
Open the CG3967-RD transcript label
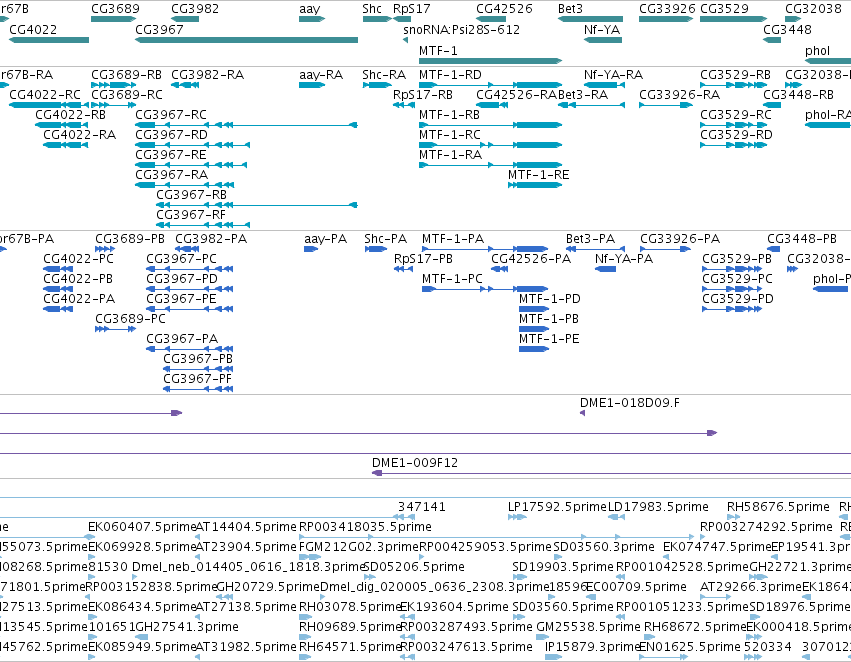pos(172,135)
